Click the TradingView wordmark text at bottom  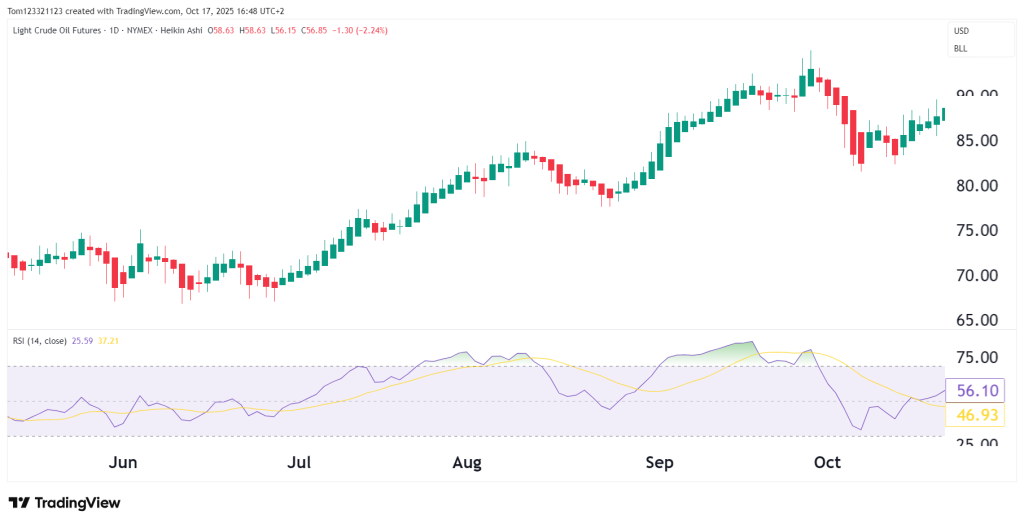click(77, 502)
